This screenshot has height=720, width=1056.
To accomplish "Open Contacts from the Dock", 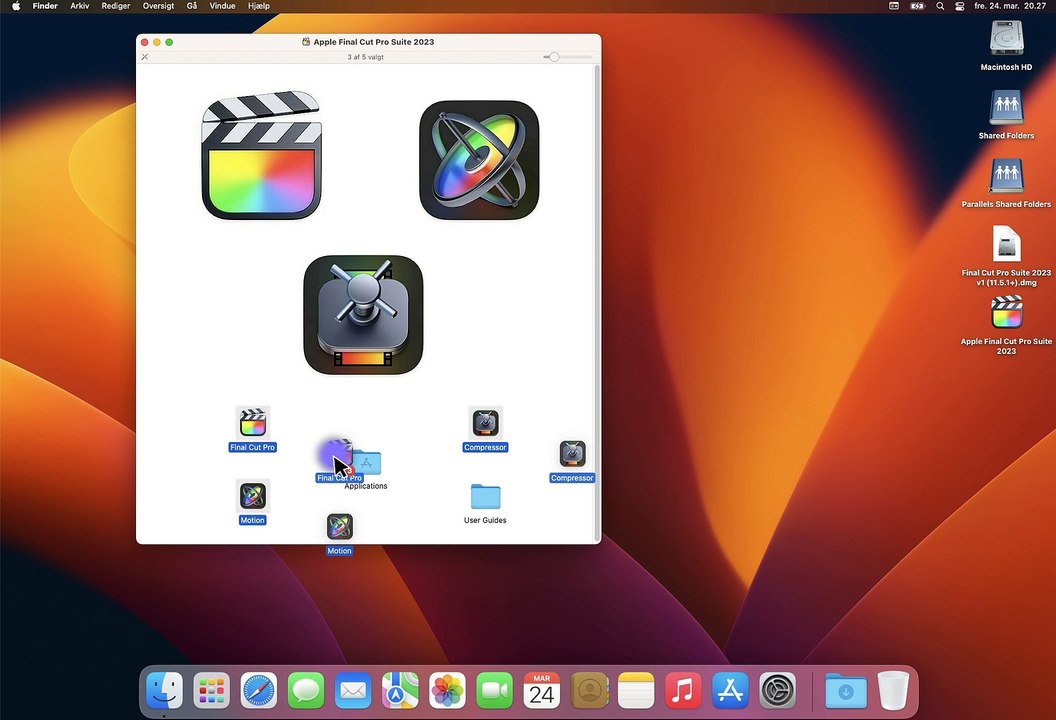I will (589, 690).
